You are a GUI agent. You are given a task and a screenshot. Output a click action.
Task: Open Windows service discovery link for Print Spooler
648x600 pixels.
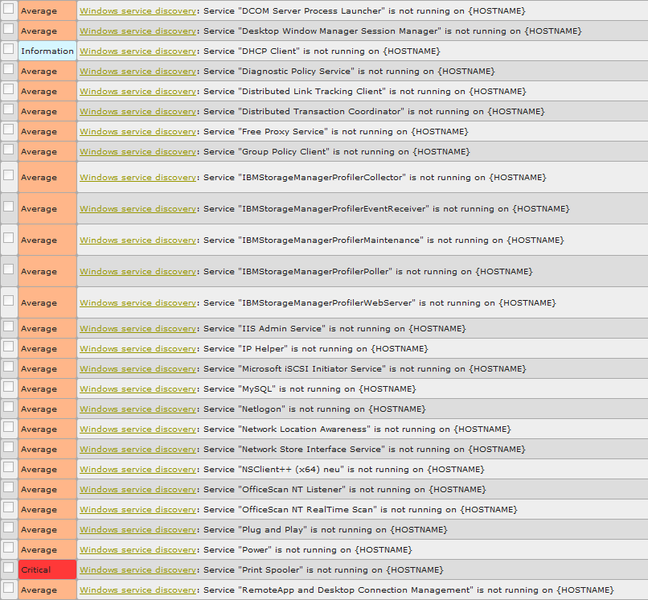click(x=138, y=570)
